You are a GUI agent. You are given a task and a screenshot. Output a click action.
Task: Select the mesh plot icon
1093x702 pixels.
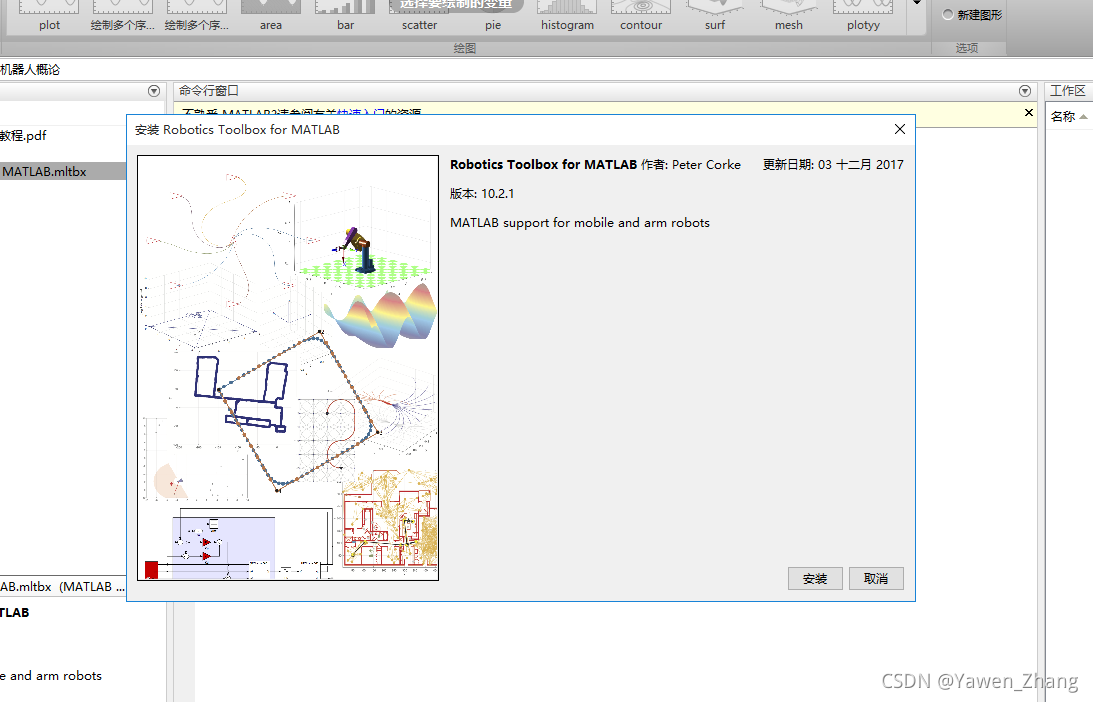tap(788, 16)
